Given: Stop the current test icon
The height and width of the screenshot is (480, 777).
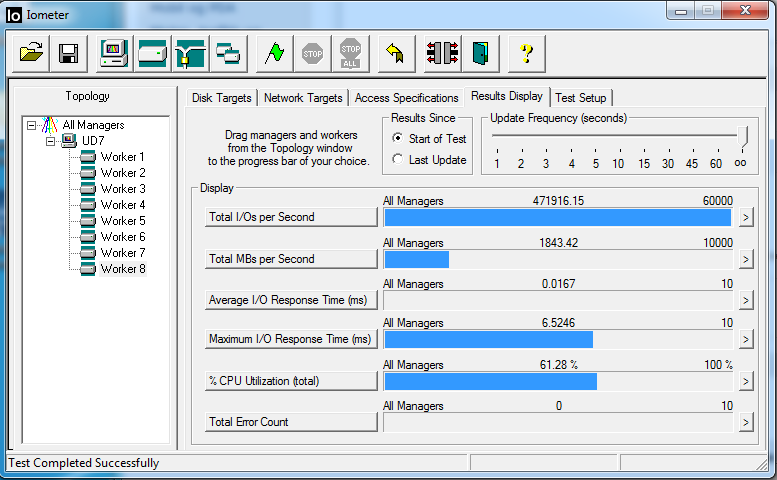Looking at the screenshot, I should [312, 53].
